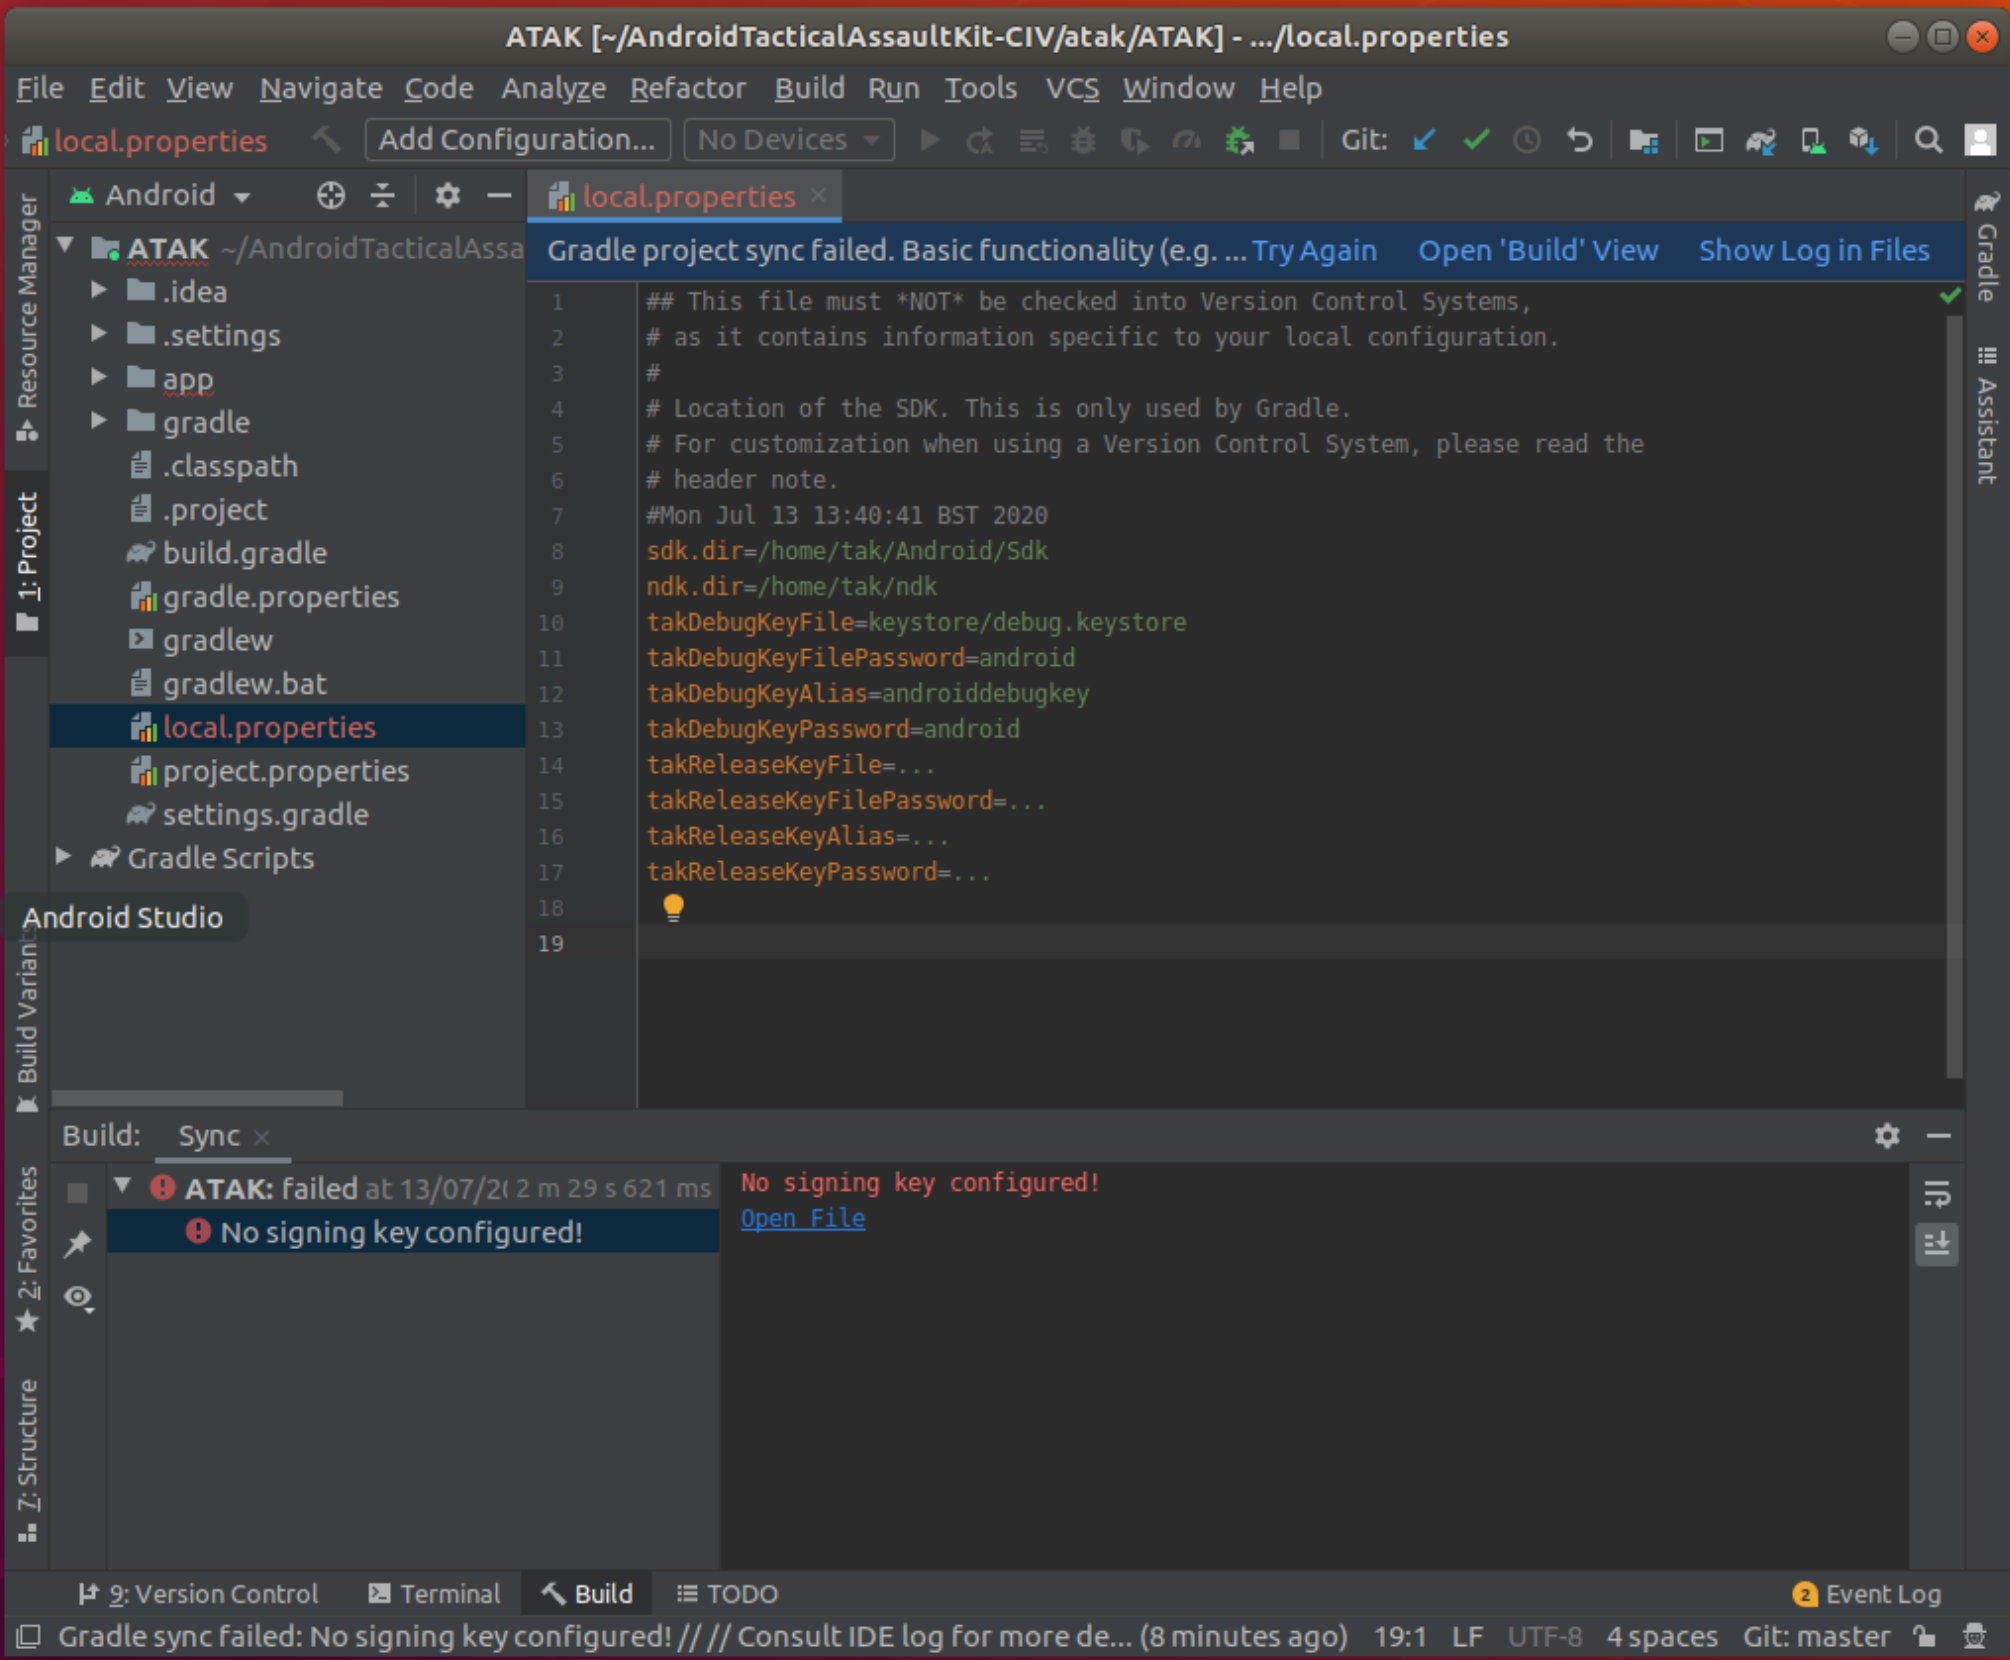The image size is (2010, 1660).
Task: Click the yellow lightbulb intention icon
Action: (x=673, y=907)
